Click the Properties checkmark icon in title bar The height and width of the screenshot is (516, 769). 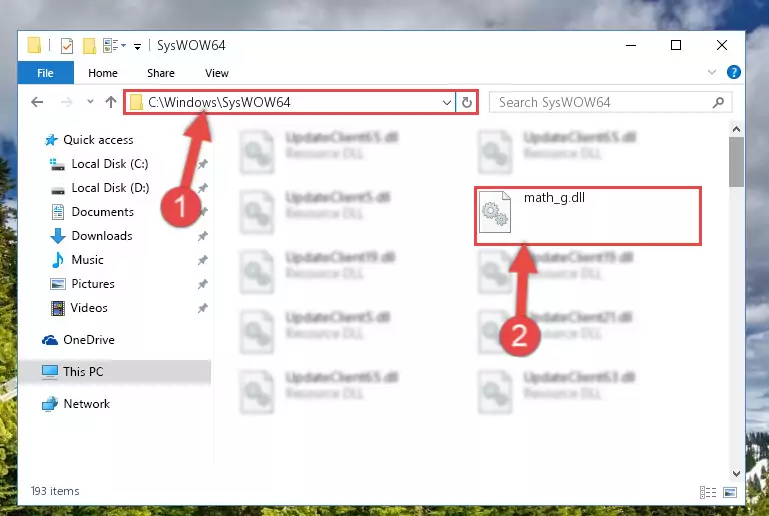click(x=67, y=46)
